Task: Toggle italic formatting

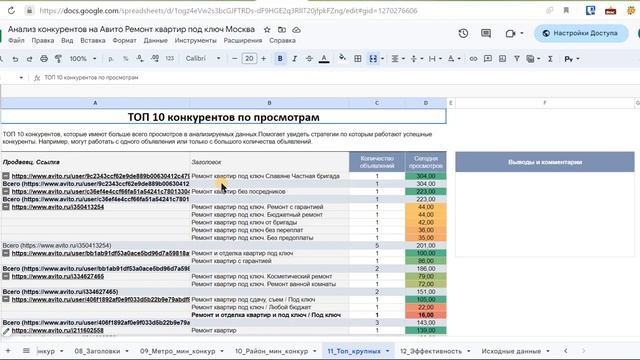Action: (294, 59)
